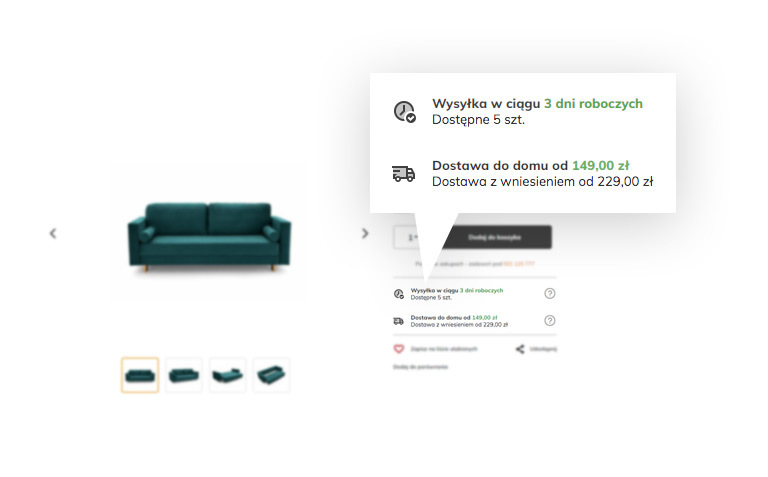Add sofa to cart with dark button
The width and height of the screenshot is (768, 477).
[494, 237]
